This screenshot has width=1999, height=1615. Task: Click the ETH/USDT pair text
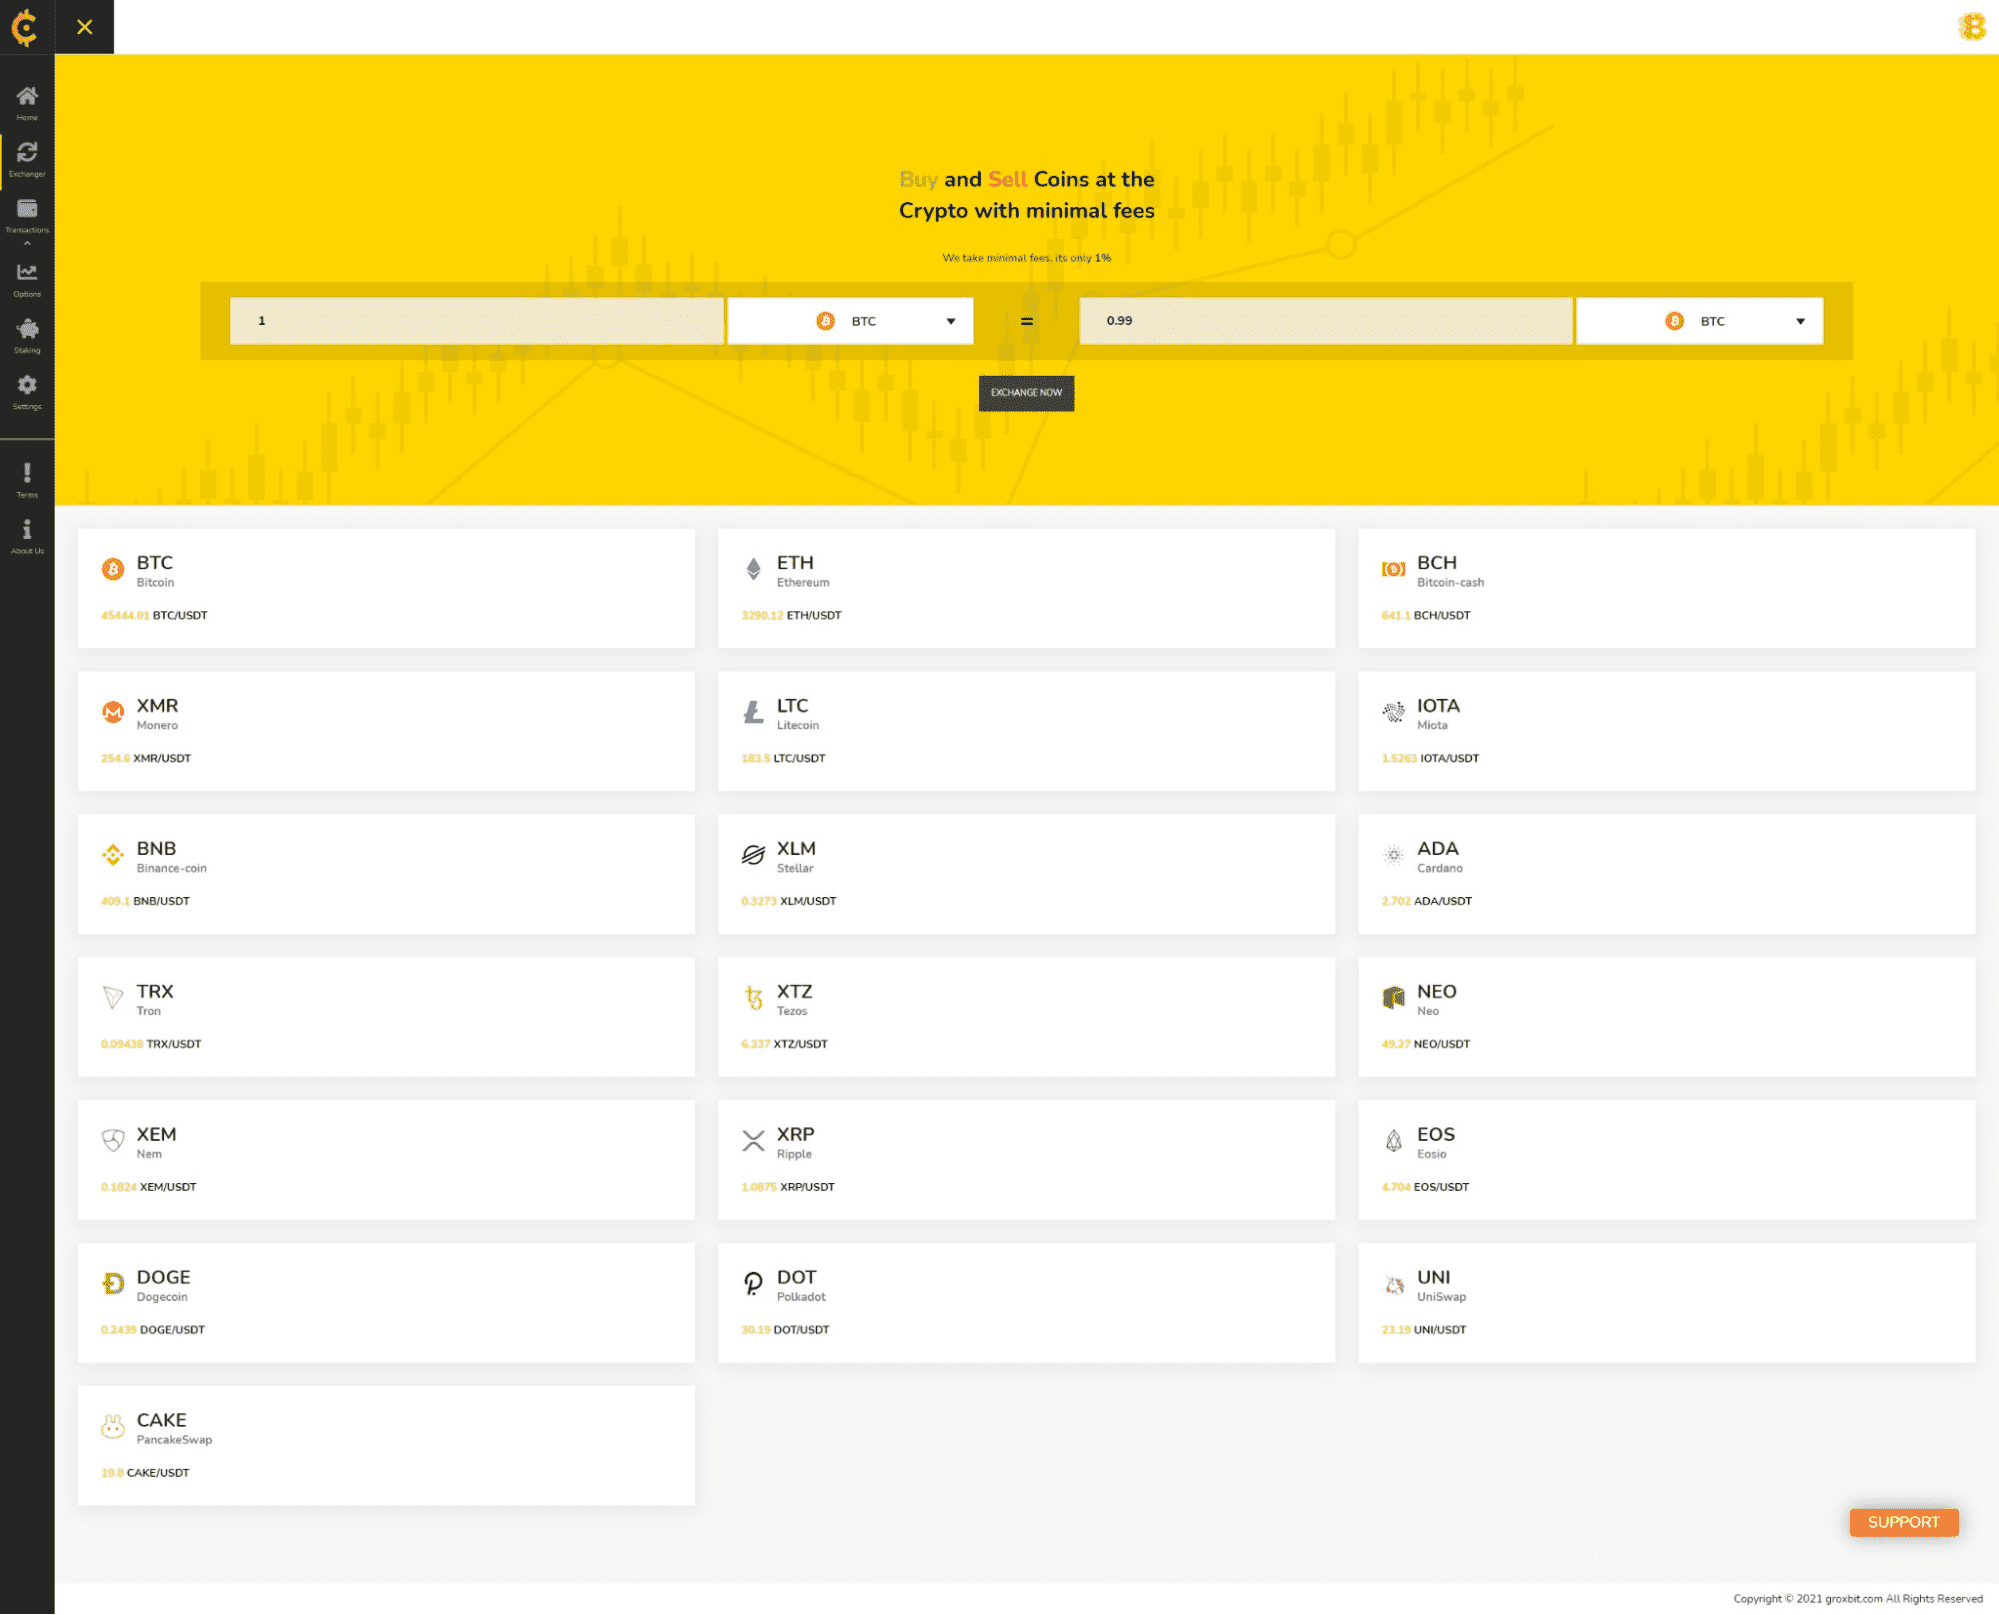[x=813, y=616]
